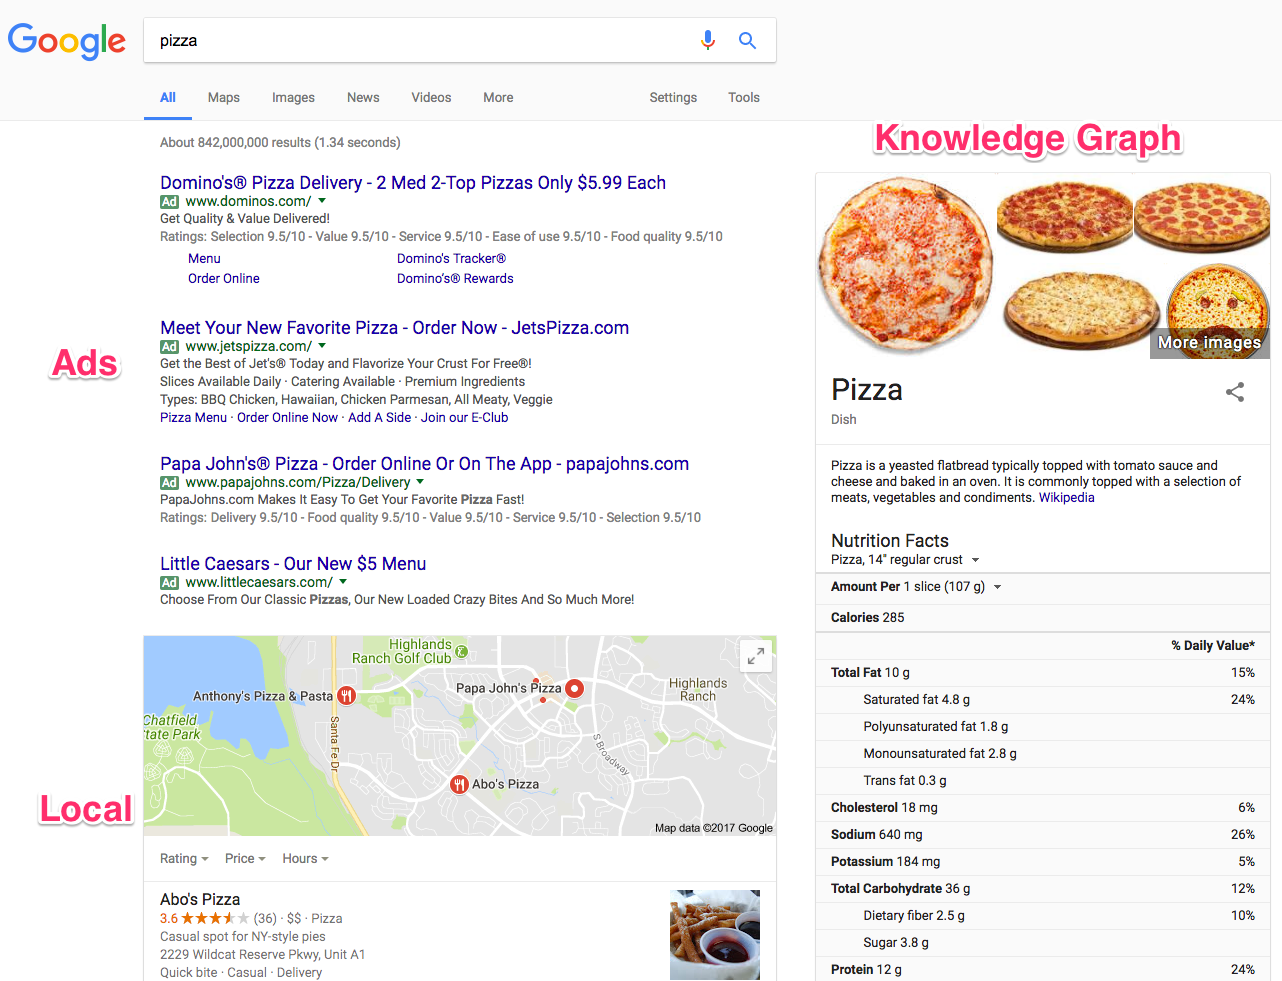Open the Price filter dropdown
The height and width of the screenshot is (981, 1282).
(244, 858)
